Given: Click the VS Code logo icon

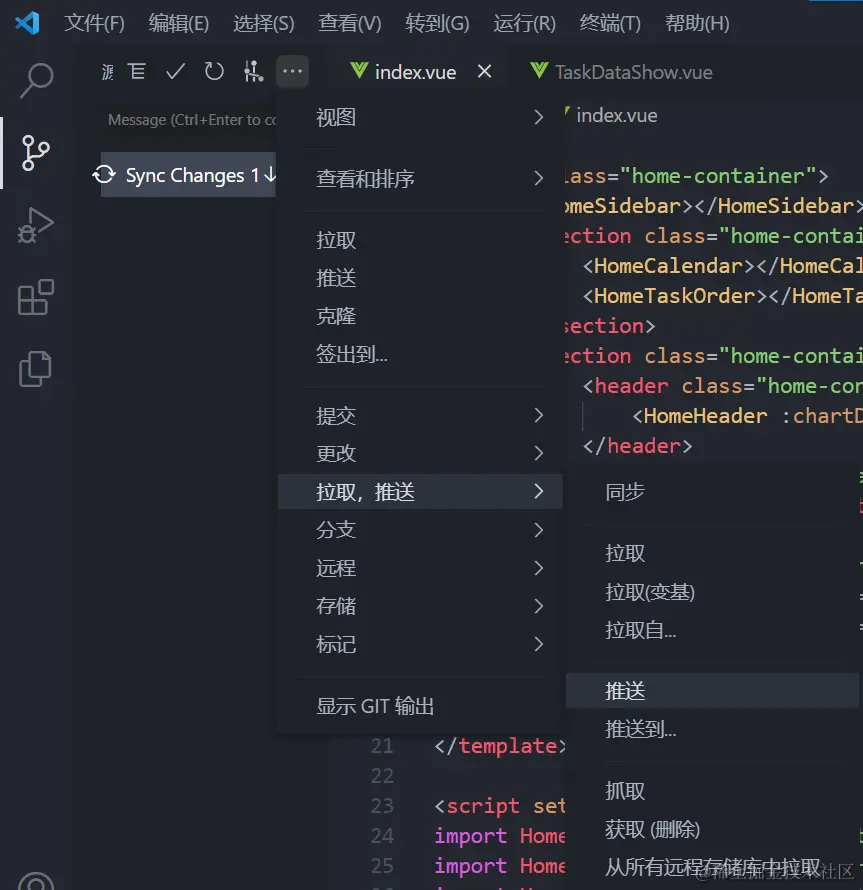Looking at the screenshot, I should (27, 23).
